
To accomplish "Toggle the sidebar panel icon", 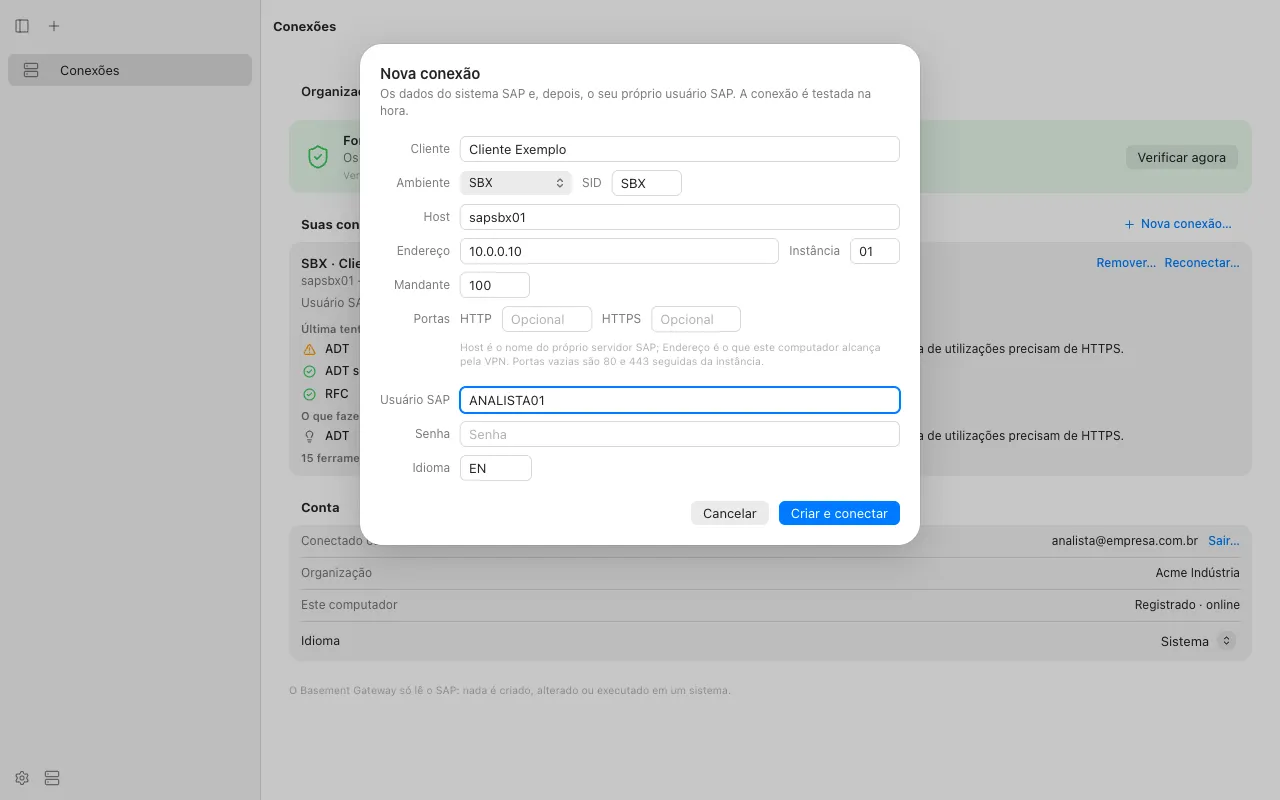I will pos(22,26).
